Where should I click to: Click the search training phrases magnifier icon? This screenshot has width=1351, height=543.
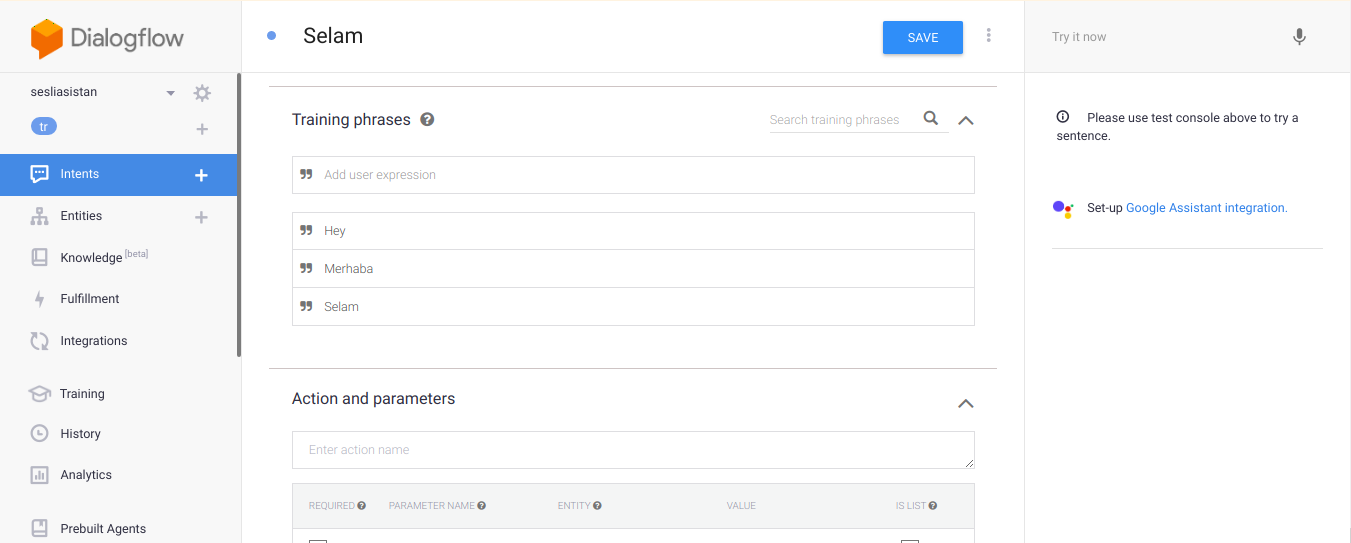tap(931, 119)
